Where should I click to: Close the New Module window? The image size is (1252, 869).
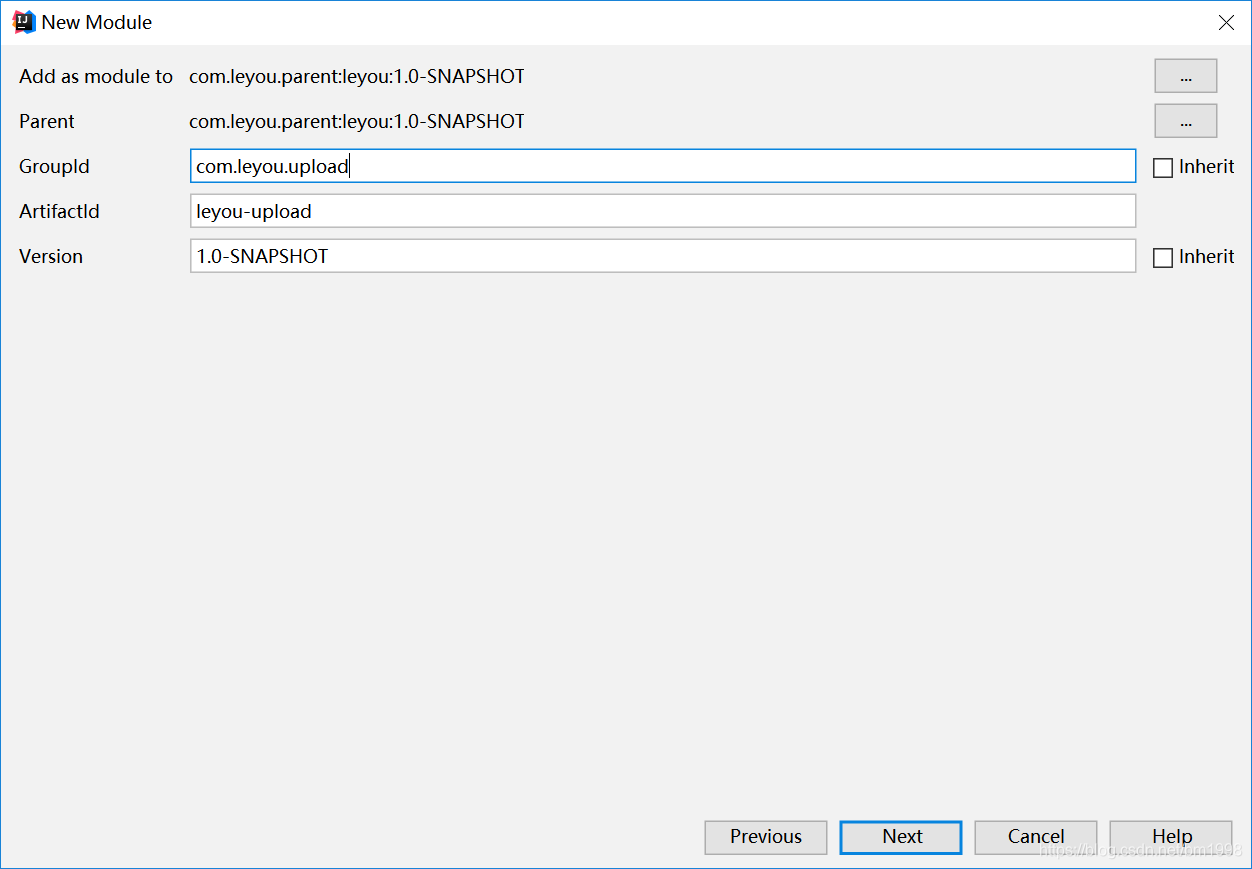[x=1226, y=22]
